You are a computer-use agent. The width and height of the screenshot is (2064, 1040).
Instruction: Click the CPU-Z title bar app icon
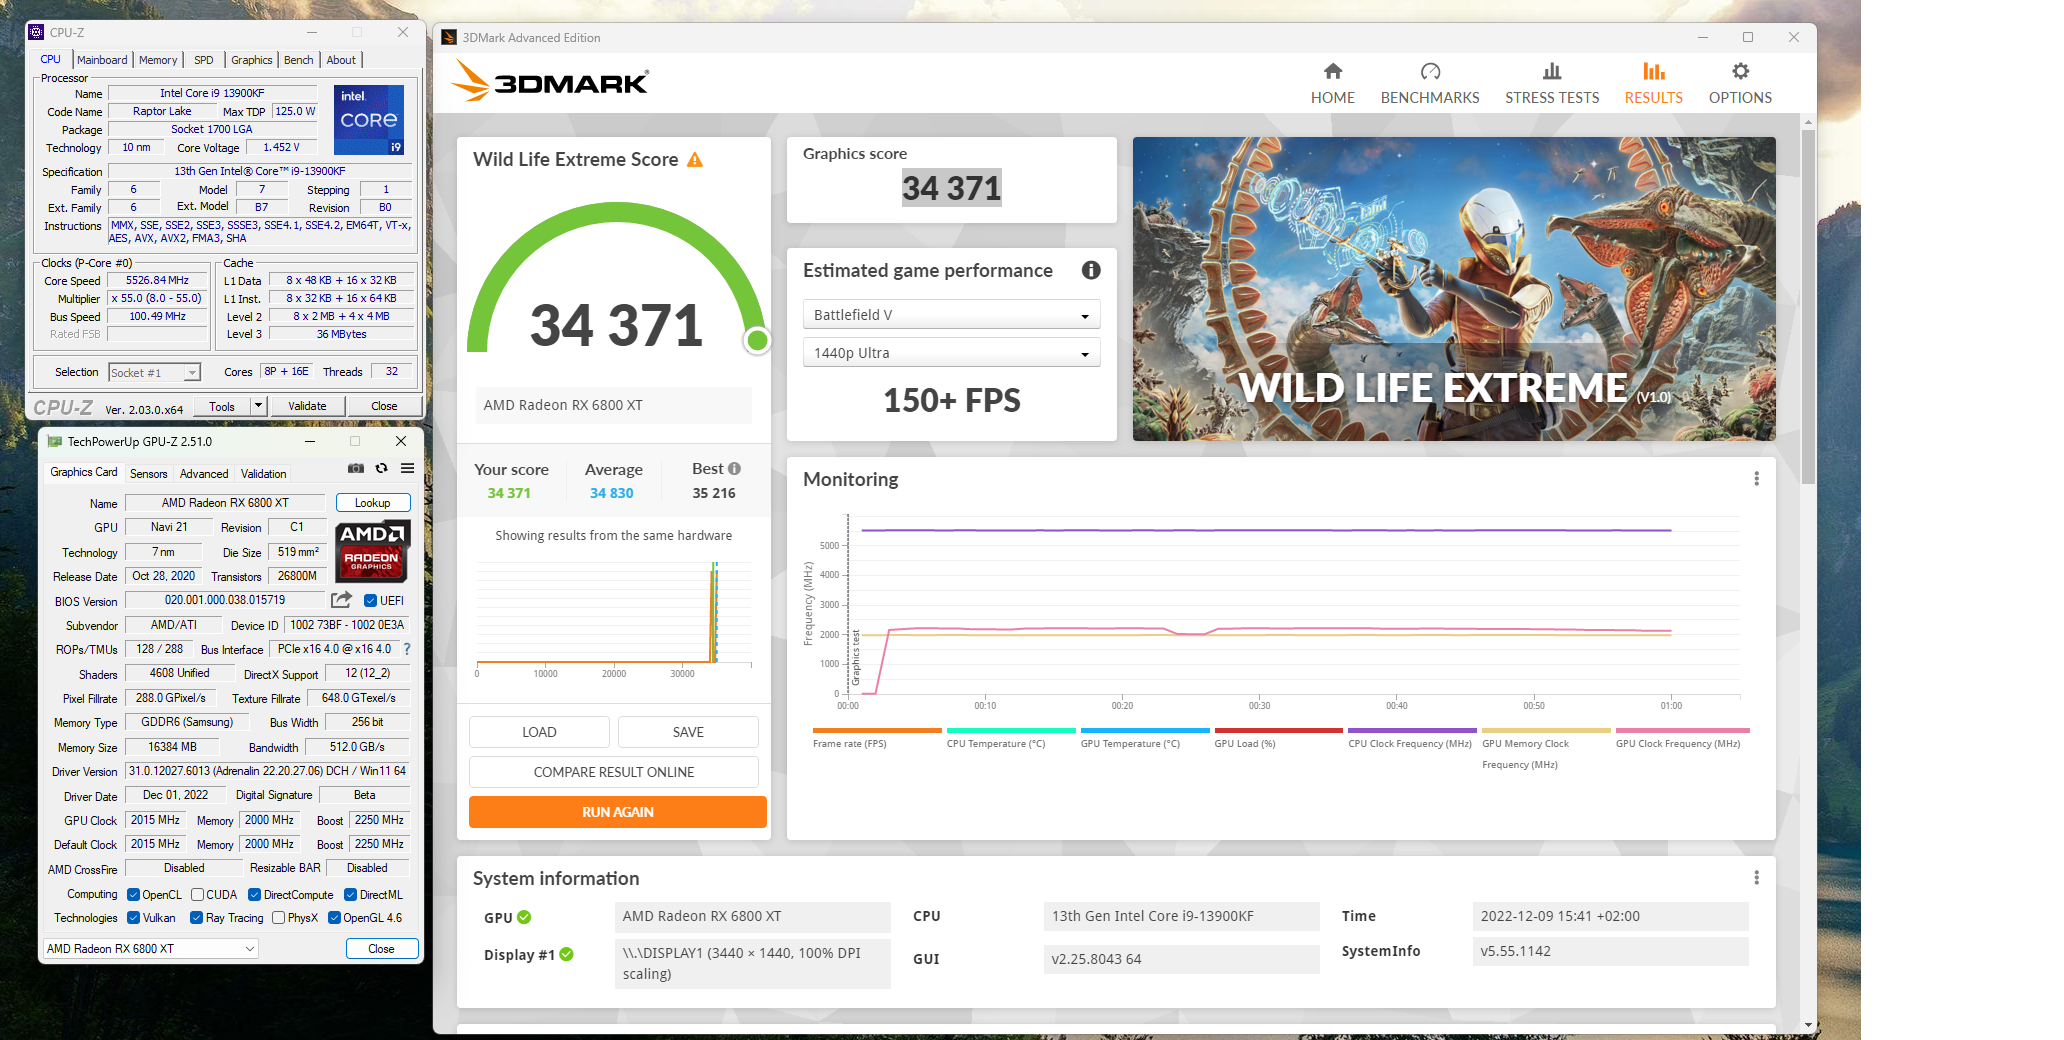(x=37, y=32)
